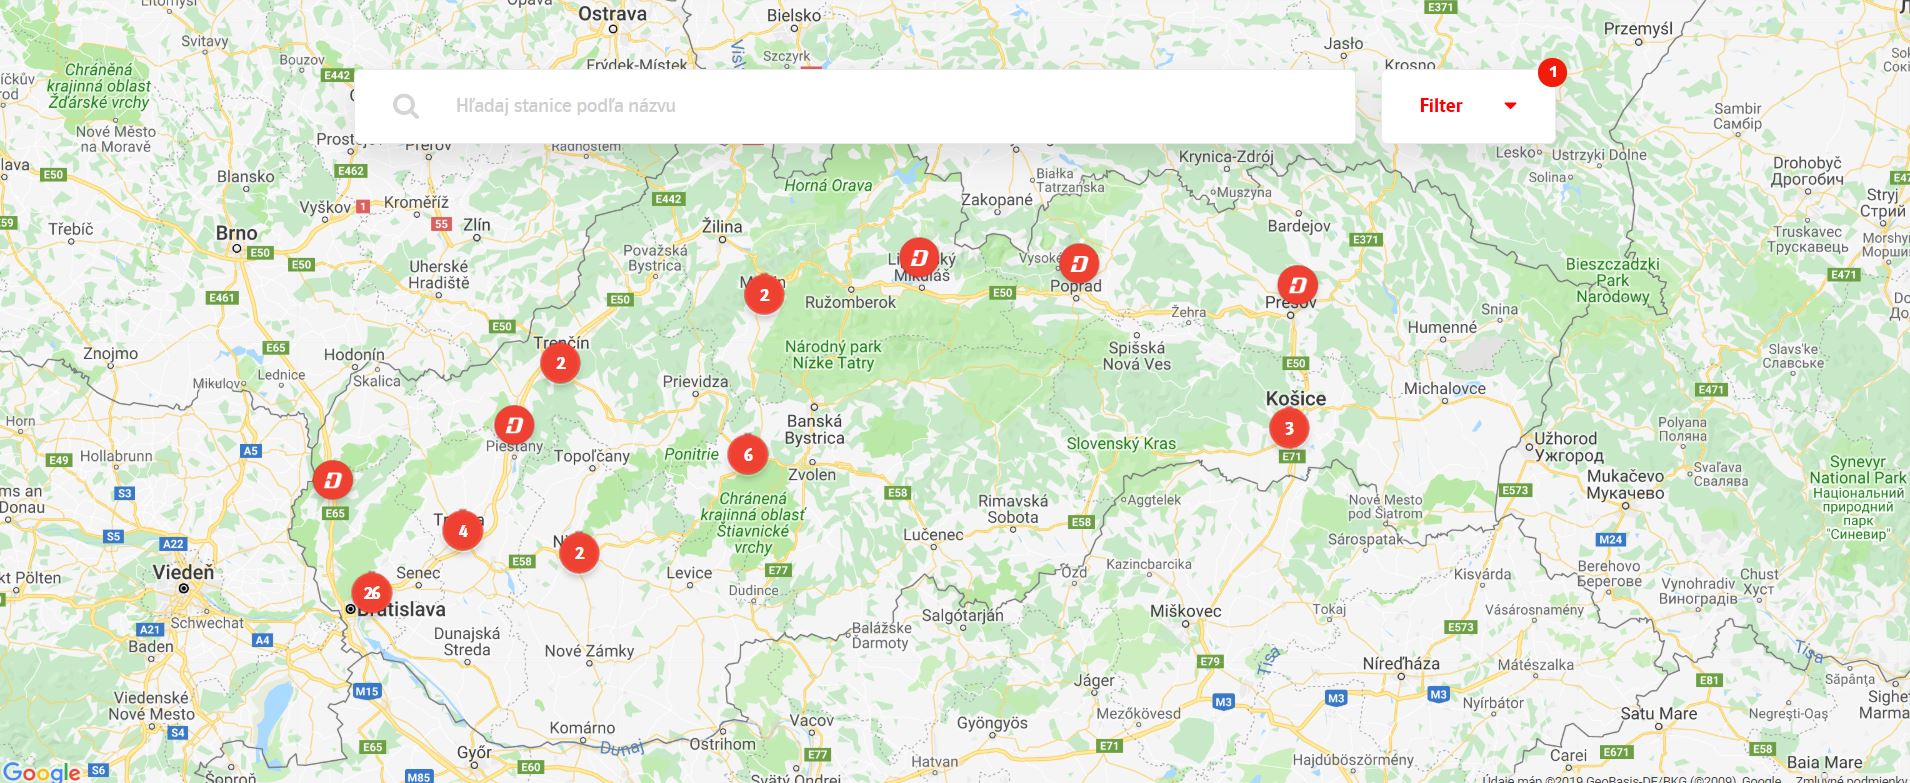Open the 4-station cluster at Trnava
The width and height of the screenshot is (1910, 783).
pyautogui.click(x=462, y=531)
